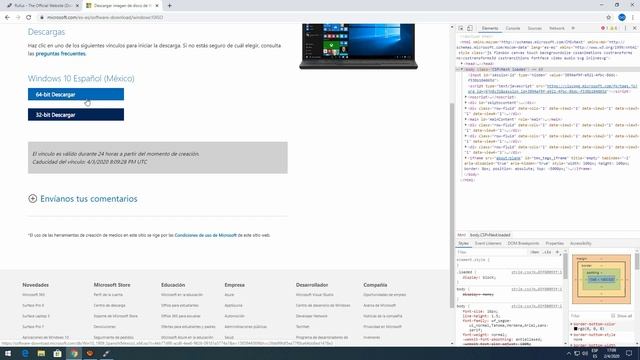Click the about:blank iframe src link
Screen dimensions: 640x360
click(x=508, y=158)
